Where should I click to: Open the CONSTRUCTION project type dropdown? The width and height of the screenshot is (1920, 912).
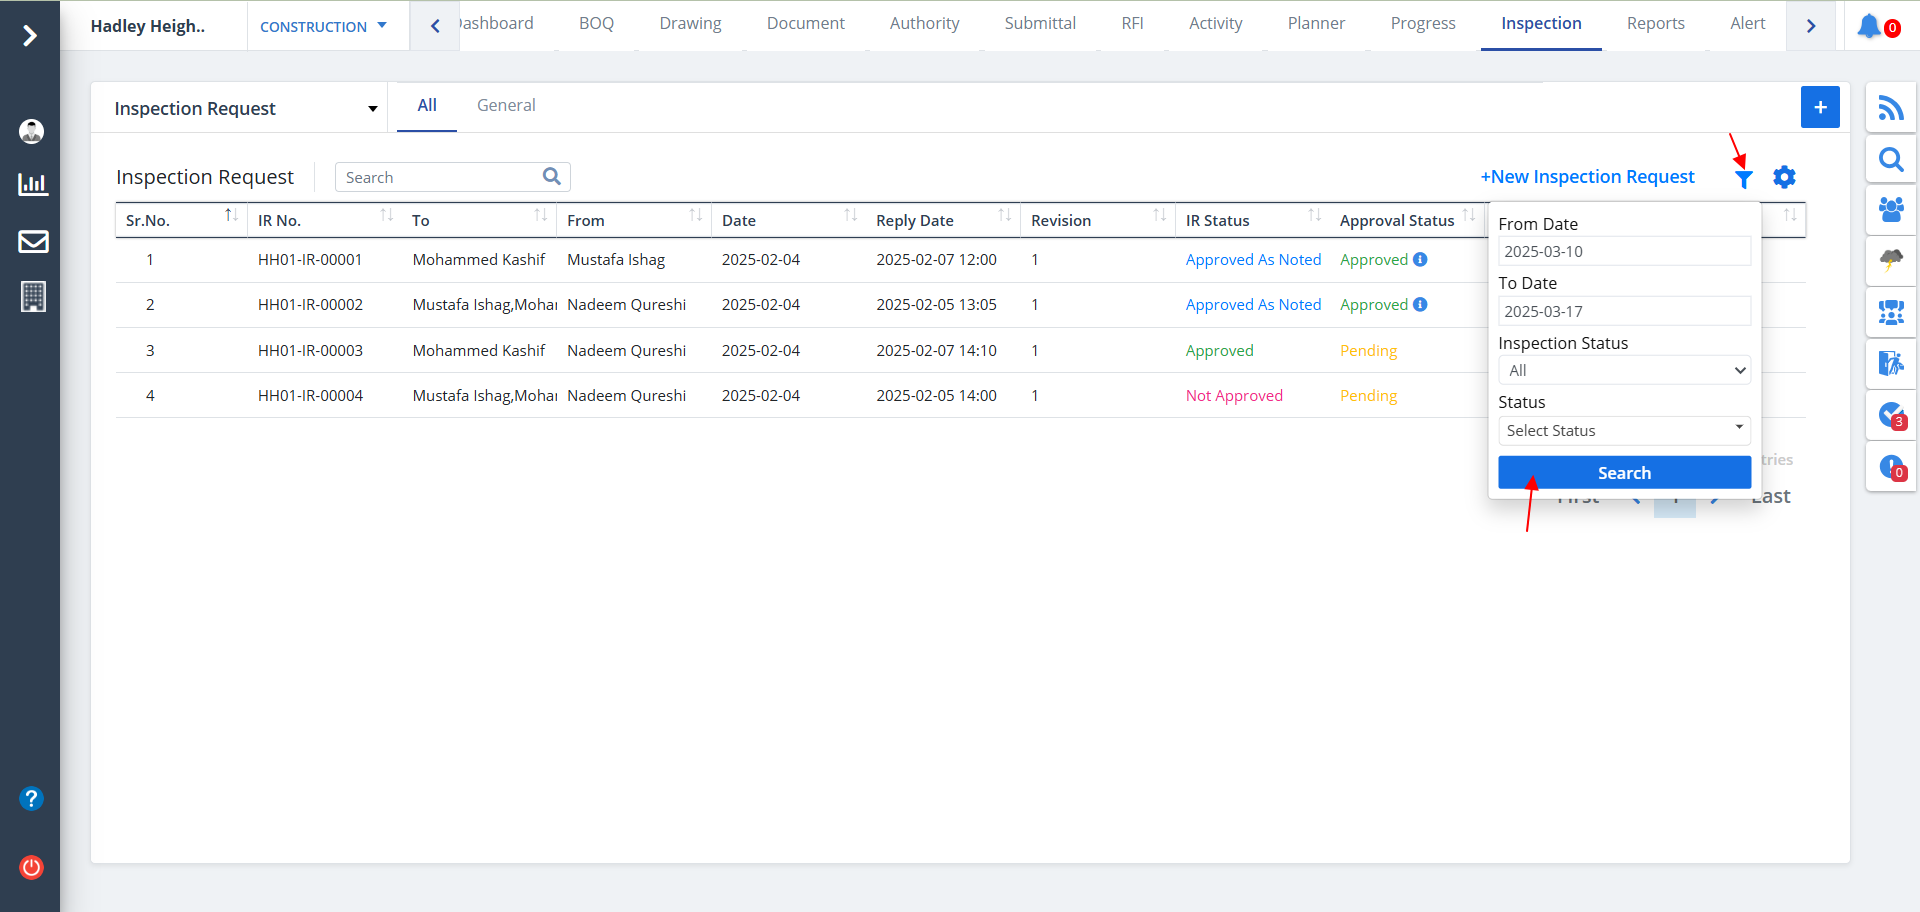[323, 27]
